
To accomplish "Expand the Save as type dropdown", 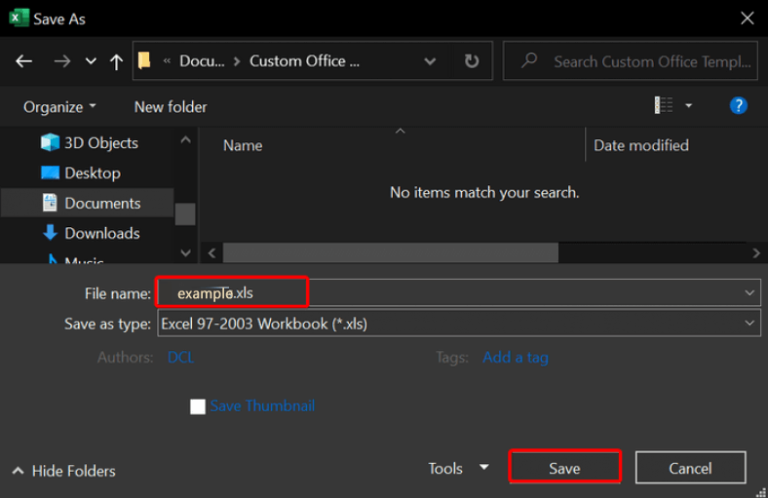I will point(750,323).
